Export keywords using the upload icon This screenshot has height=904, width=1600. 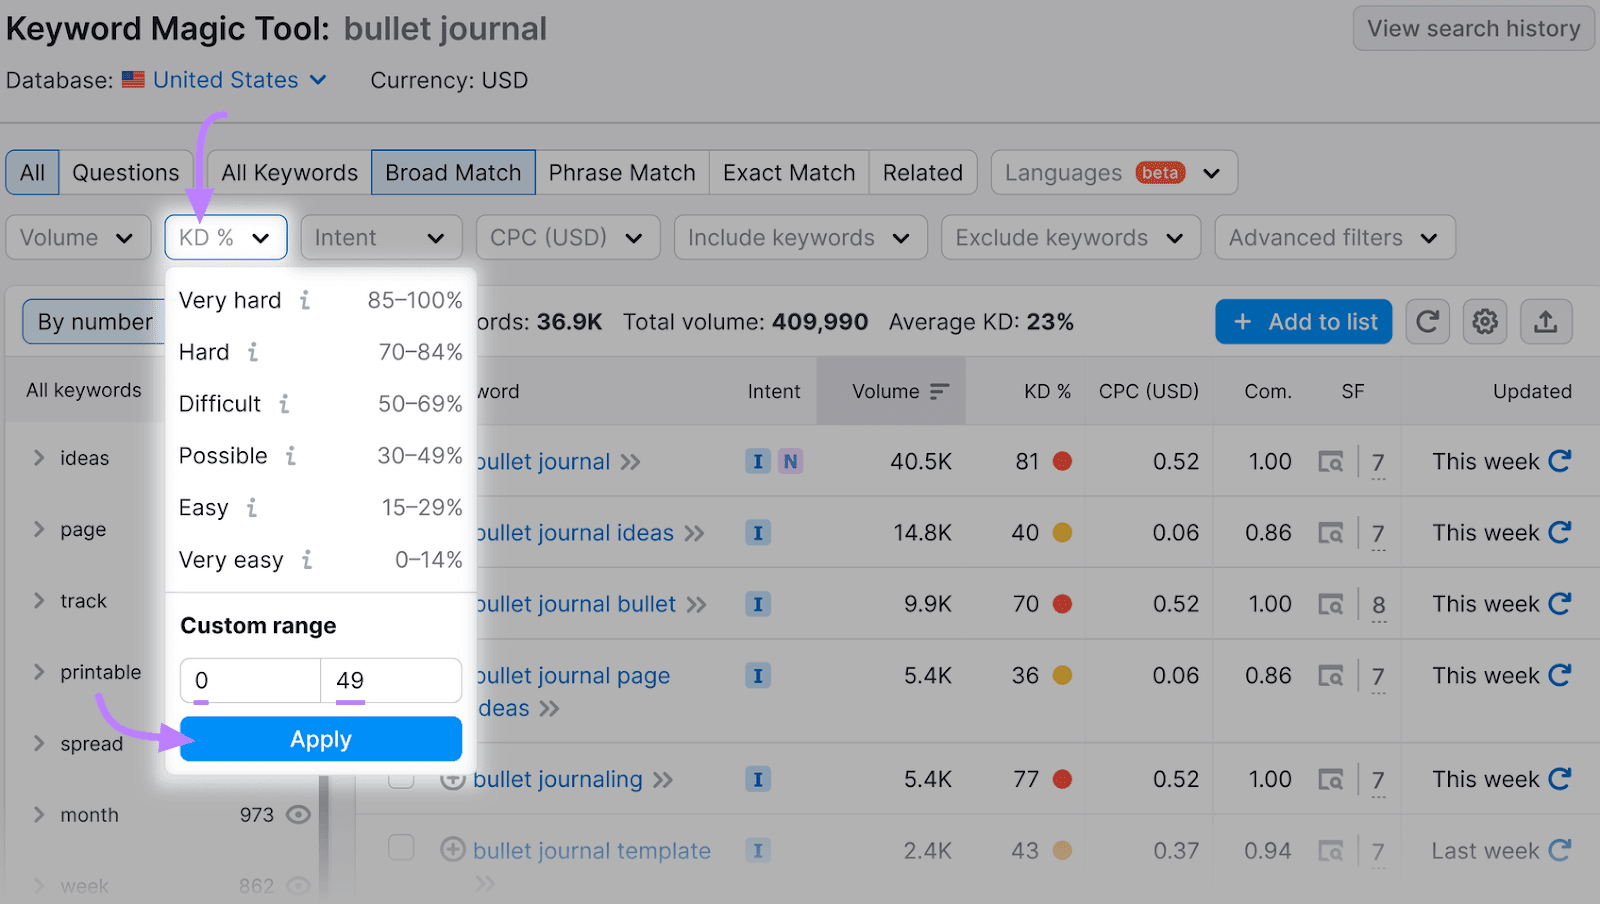[1545, 321]
